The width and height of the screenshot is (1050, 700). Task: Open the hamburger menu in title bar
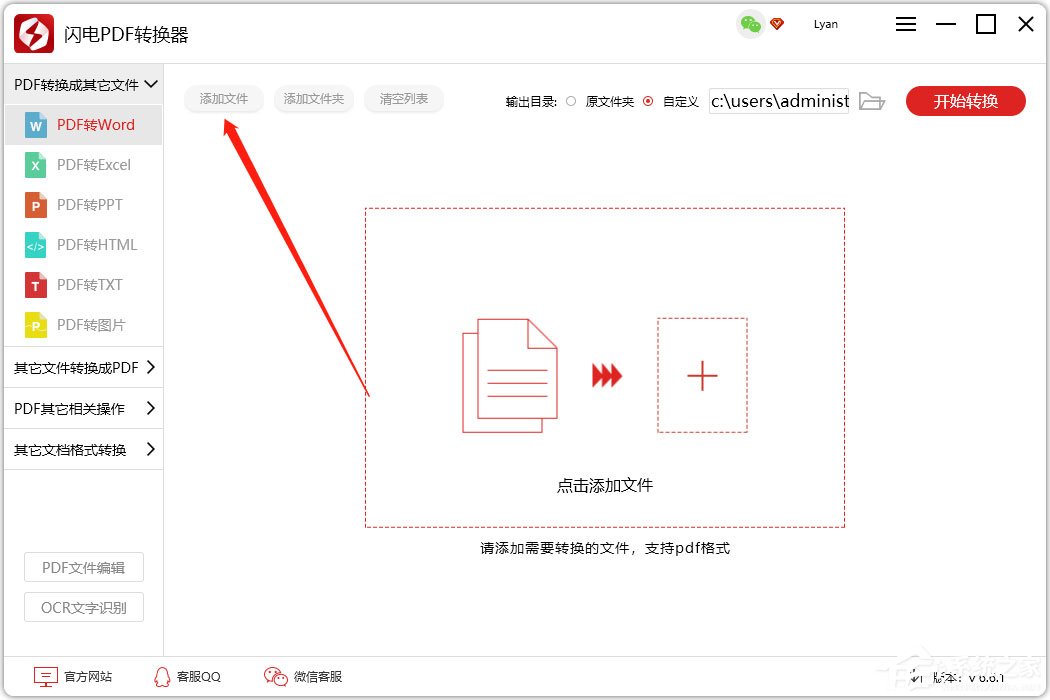pyautogui.click(x=906, y=23)
